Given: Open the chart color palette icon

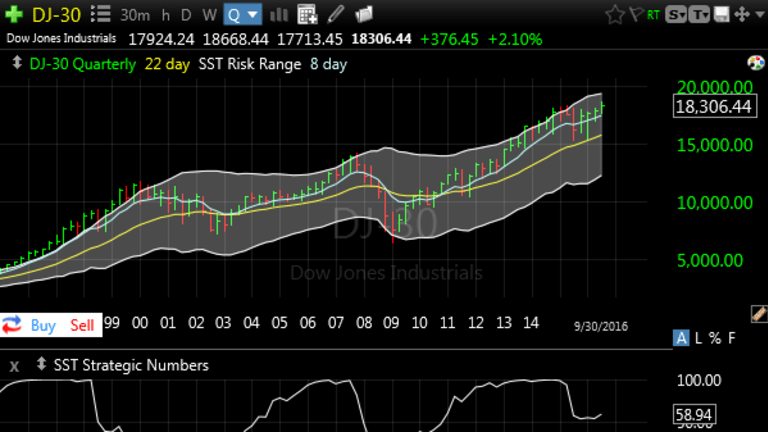Looking at the screenshot, I should (756, 63).
